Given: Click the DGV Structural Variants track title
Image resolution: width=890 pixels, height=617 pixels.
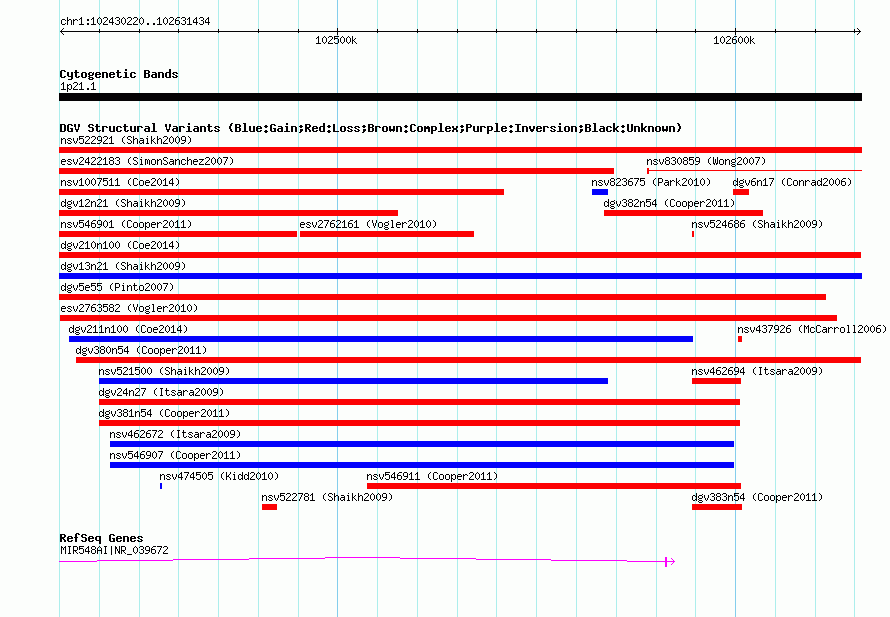Looking at the screenshot, I should (370, 128).
